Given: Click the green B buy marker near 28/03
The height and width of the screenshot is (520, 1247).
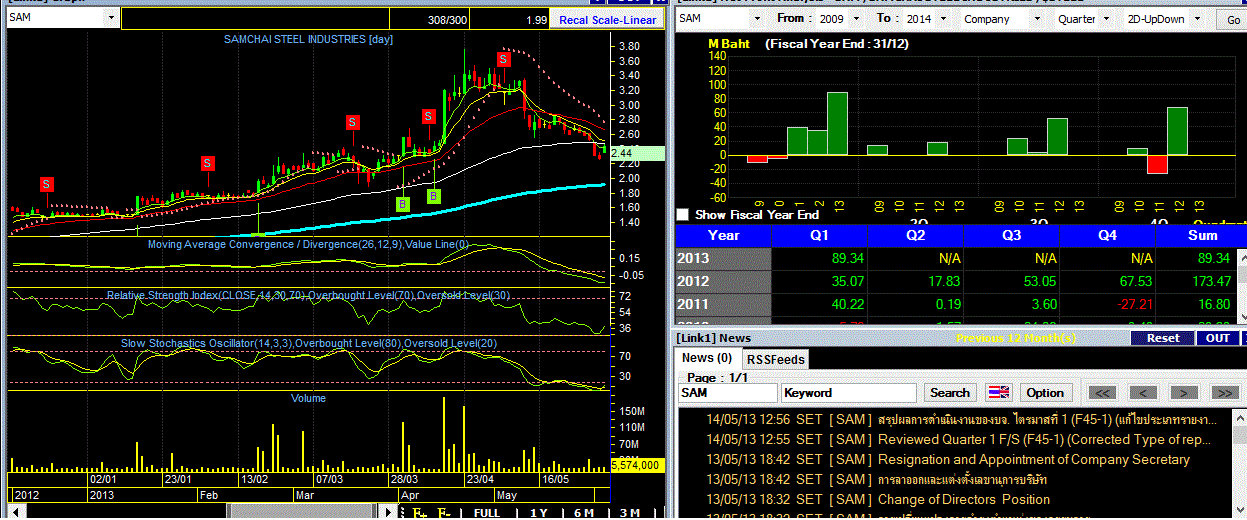Looking at the screenshot, I should click(x=402, y=204).
